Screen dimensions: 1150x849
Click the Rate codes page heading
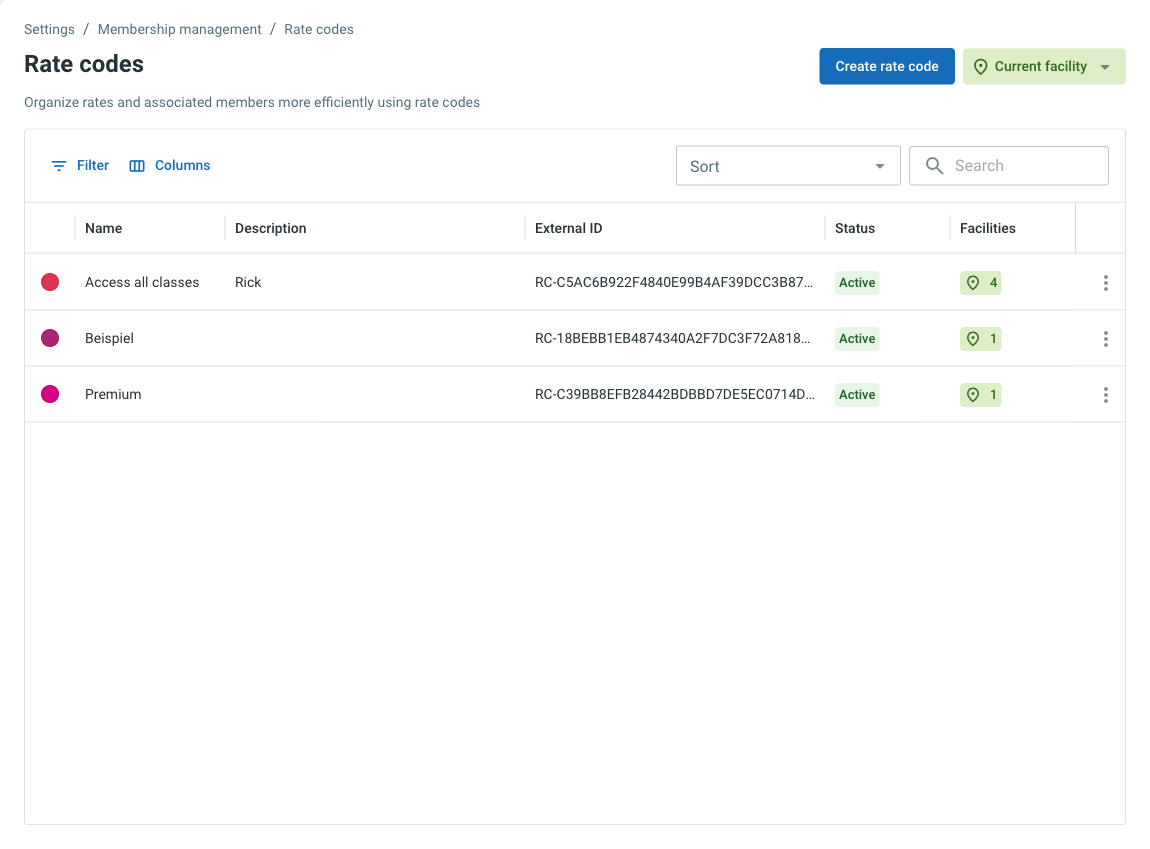[x=84, y=65]
